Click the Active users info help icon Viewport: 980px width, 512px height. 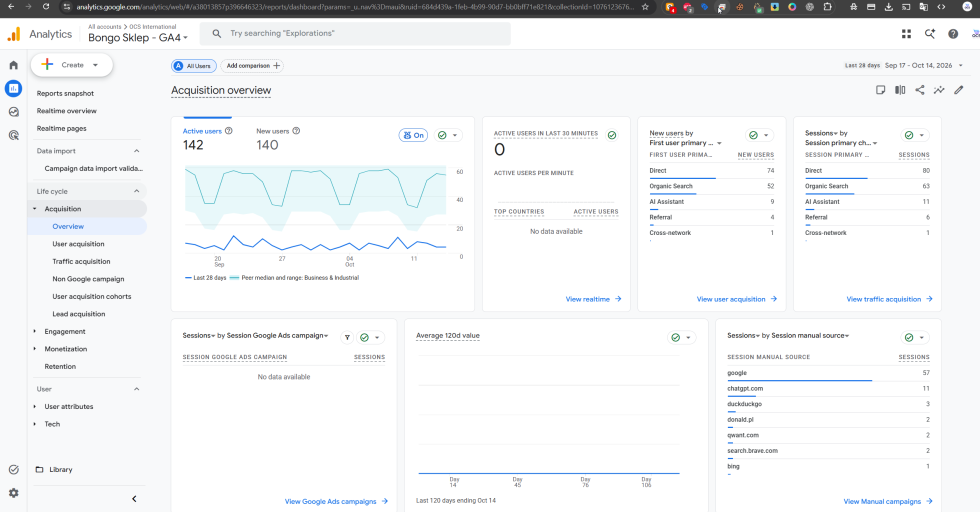tap(229, 131)
